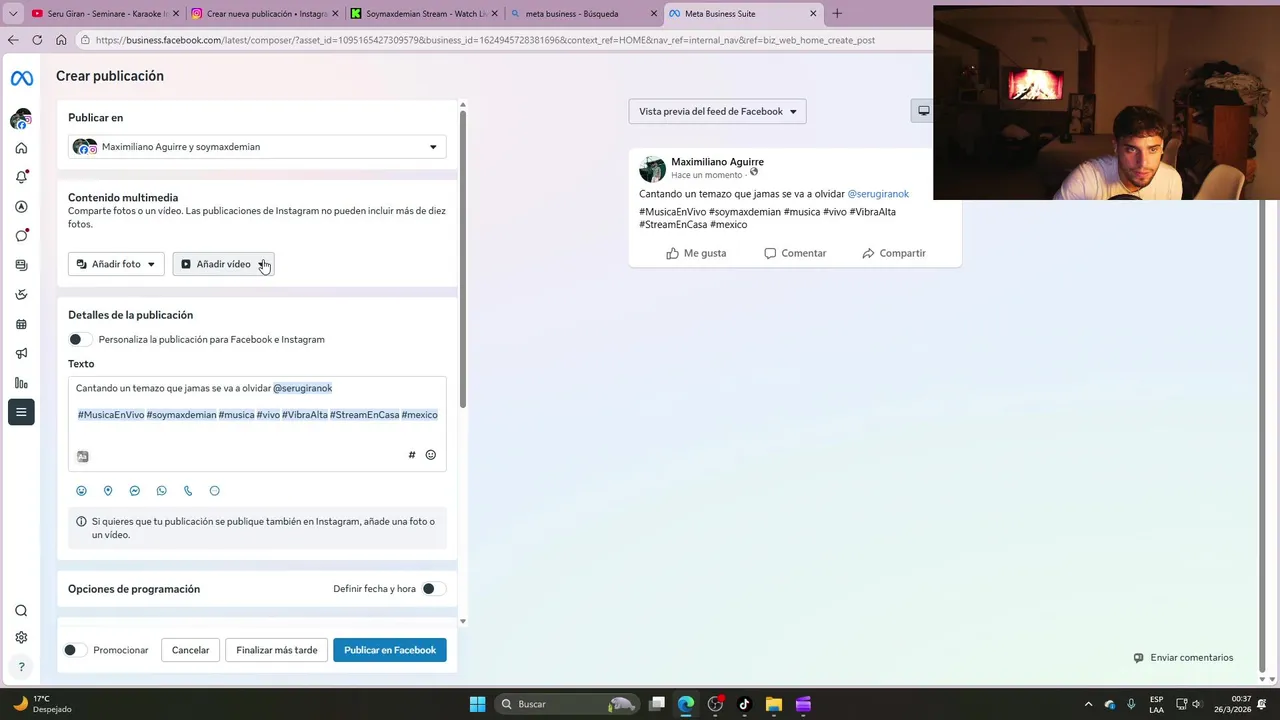This screenshot has width=1280, height=720.
Task: Click Publicar en Facebook button
Action: pos(390,650)
